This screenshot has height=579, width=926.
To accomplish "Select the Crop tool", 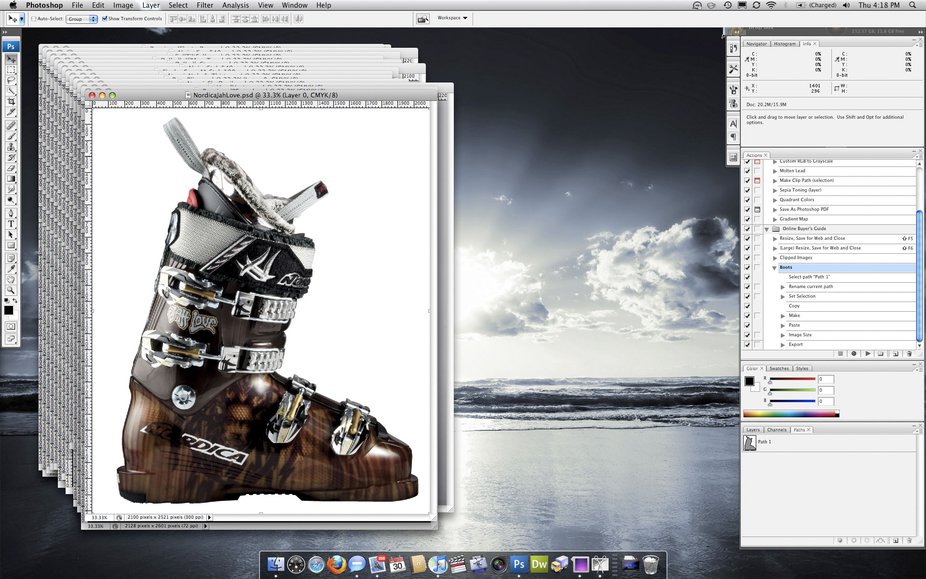I will [x=11, y=102].
